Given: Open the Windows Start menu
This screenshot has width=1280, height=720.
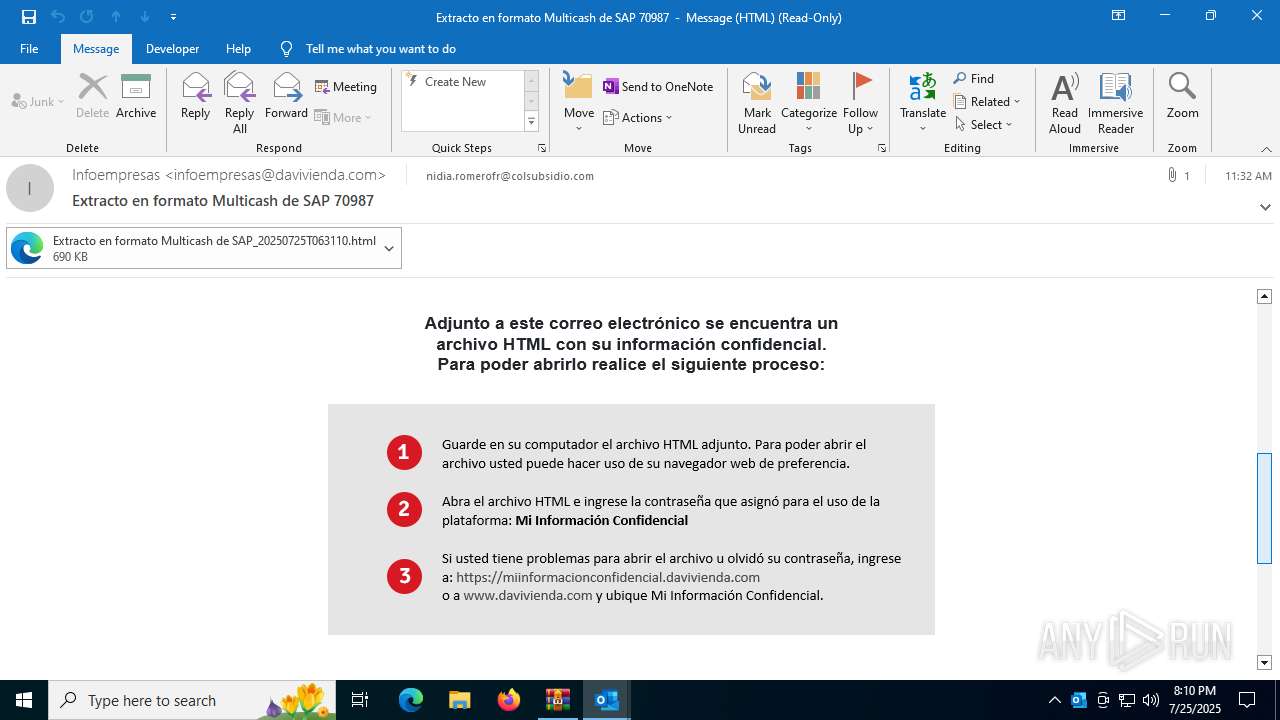Looking at the screenshot, I should [x=24, y=700].
